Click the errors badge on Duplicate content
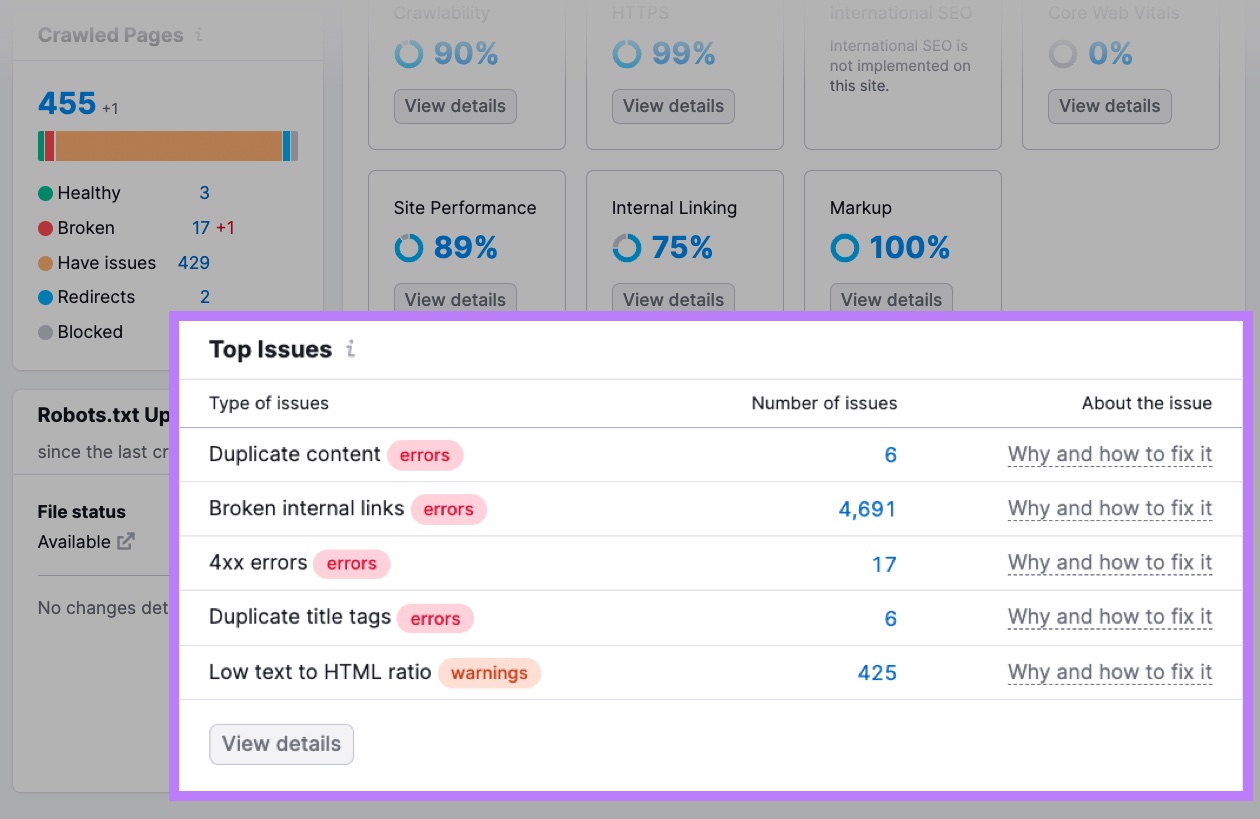 pyautogui.click(x=425, y=455)
